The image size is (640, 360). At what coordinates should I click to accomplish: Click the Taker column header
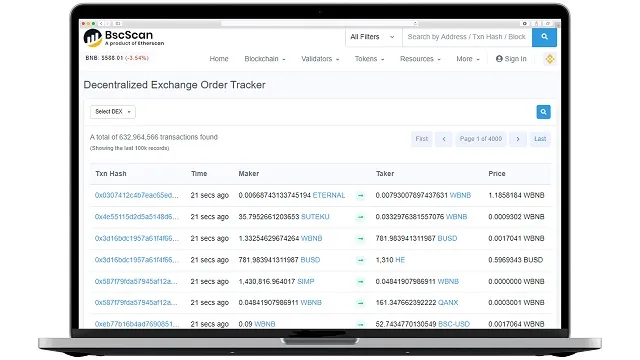point(385,174)
